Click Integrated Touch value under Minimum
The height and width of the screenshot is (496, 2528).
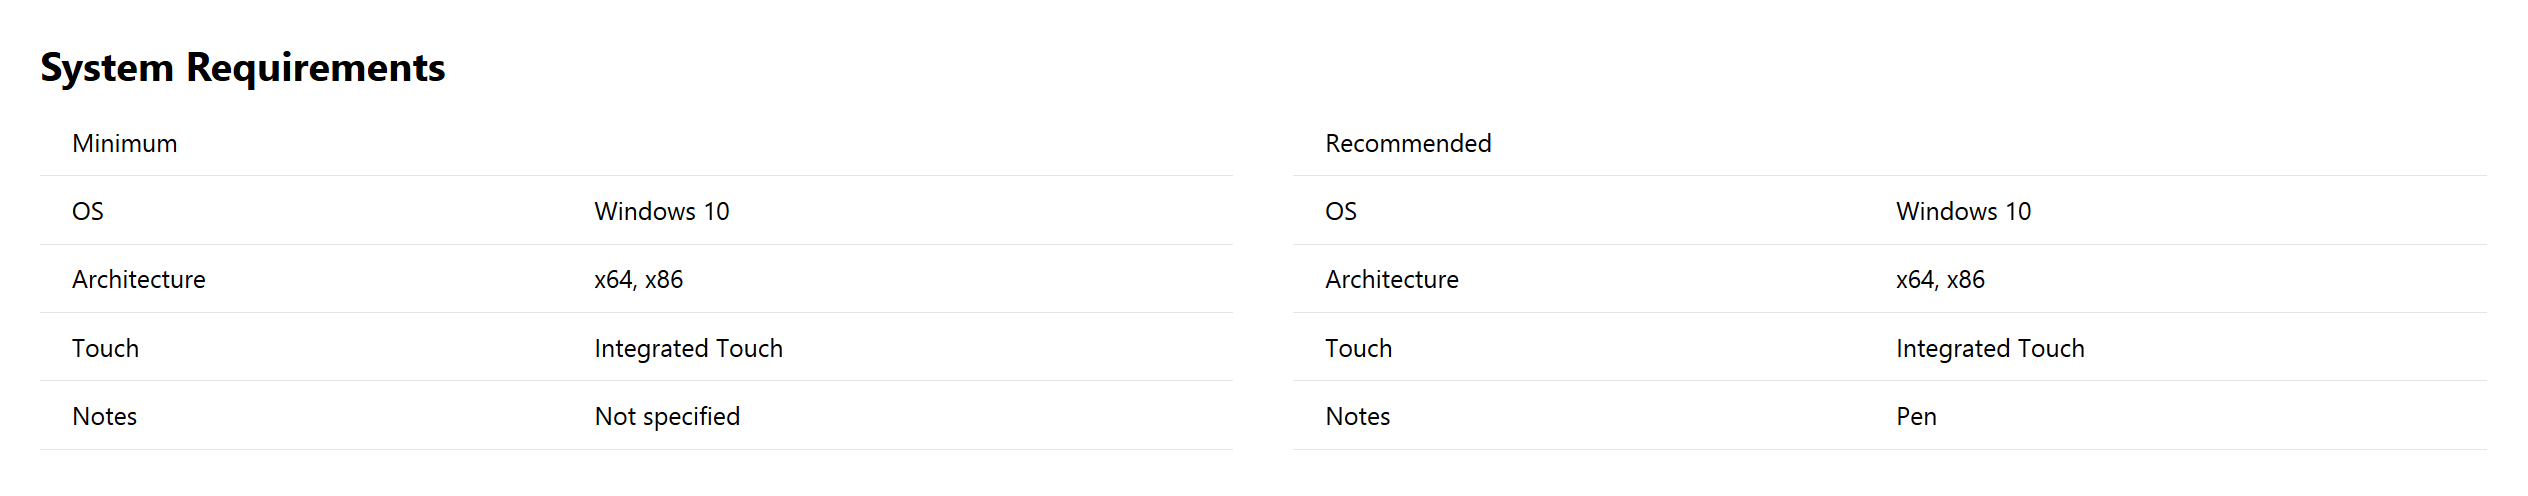[689, 348]
